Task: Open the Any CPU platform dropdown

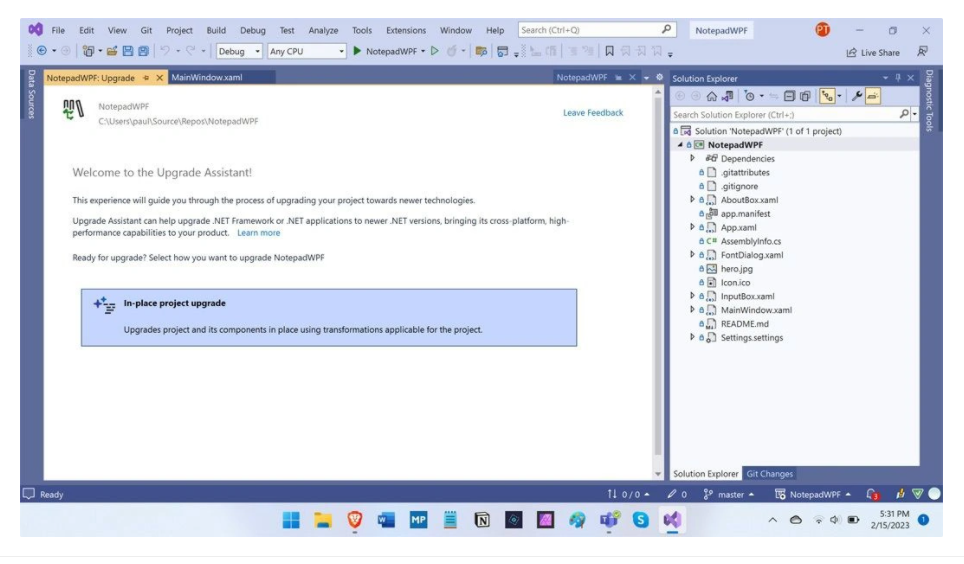Action: click(x=306, y=51)
